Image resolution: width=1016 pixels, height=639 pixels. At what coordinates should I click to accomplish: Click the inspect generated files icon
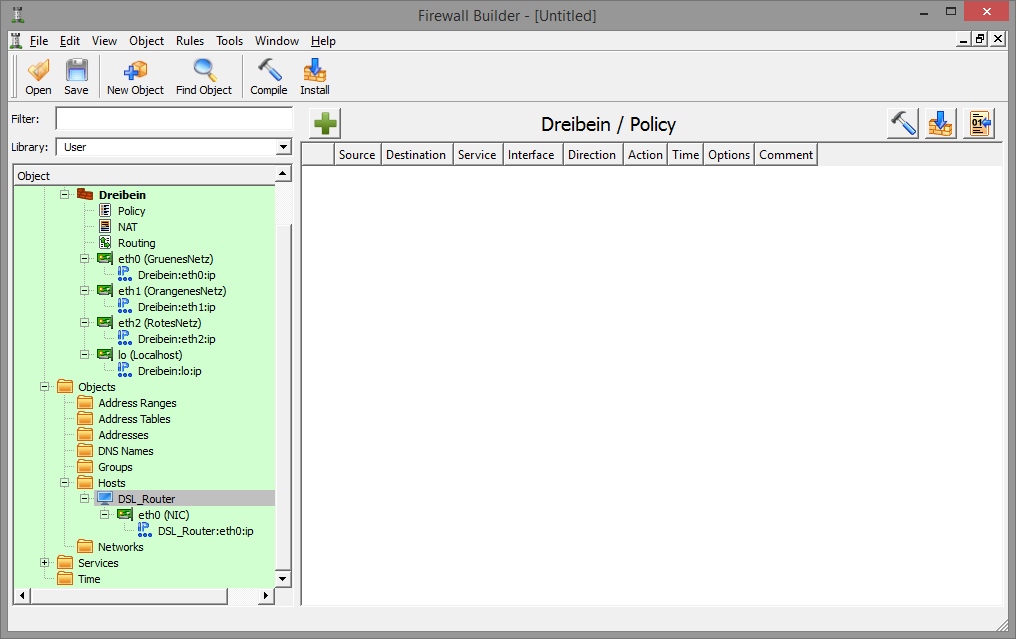979,124
